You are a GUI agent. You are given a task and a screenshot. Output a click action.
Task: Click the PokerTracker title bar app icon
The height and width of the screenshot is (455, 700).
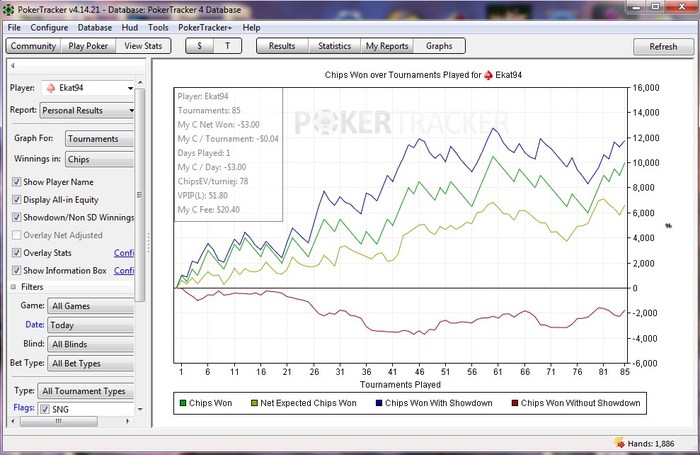8,9
